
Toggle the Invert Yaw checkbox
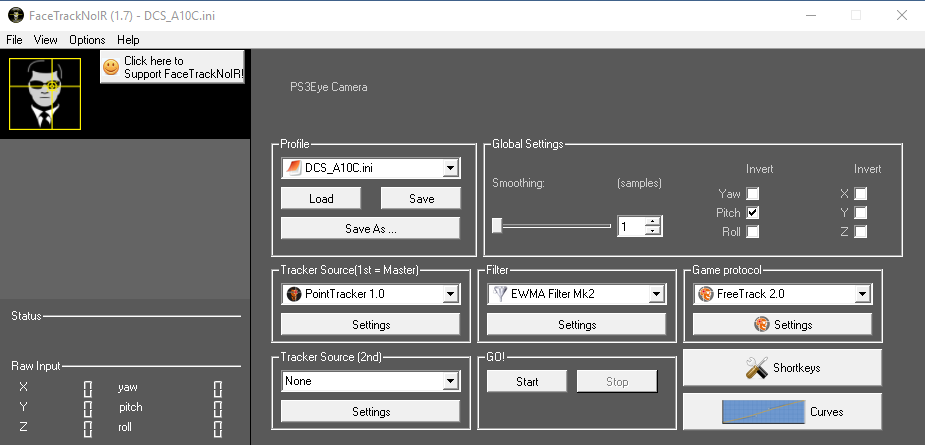(x=753, y=194)
